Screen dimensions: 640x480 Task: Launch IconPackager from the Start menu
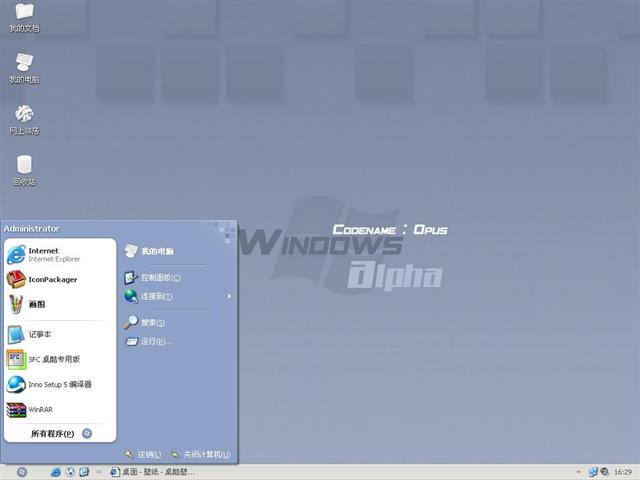point(60,280)
